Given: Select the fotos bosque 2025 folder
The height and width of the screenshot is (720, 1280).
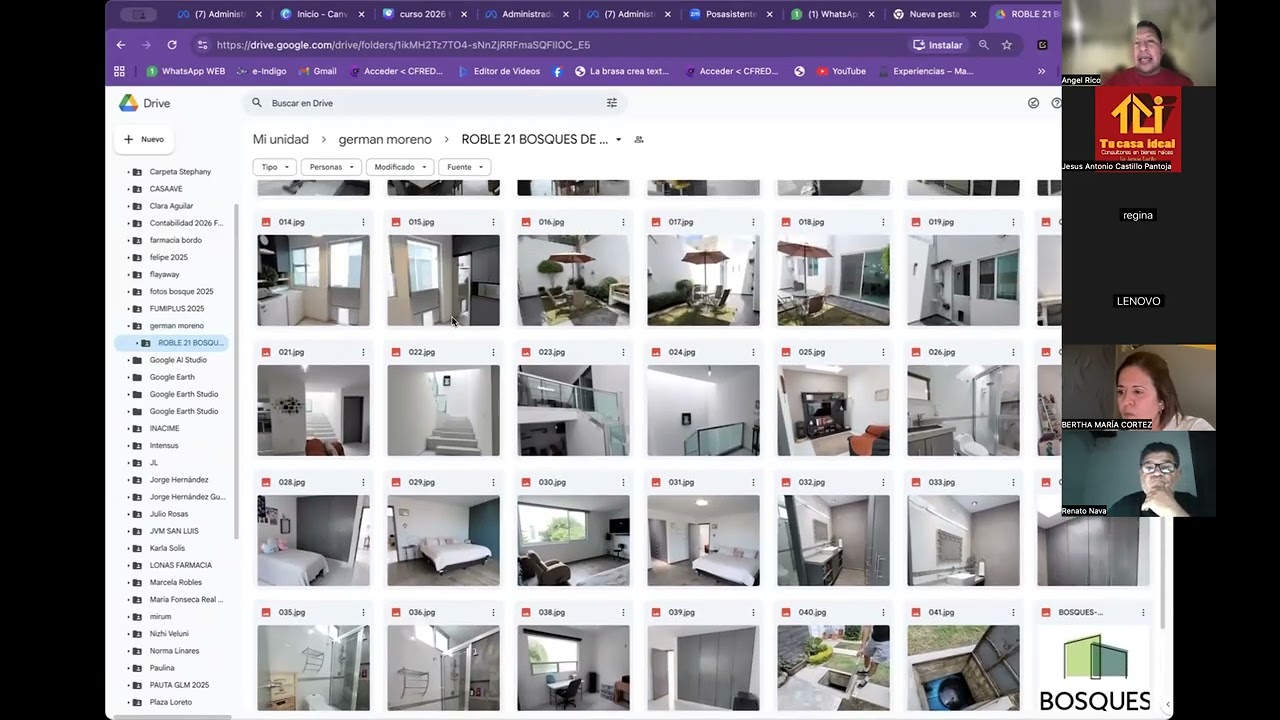Looking at the screenshot, I should coord(181,292).
